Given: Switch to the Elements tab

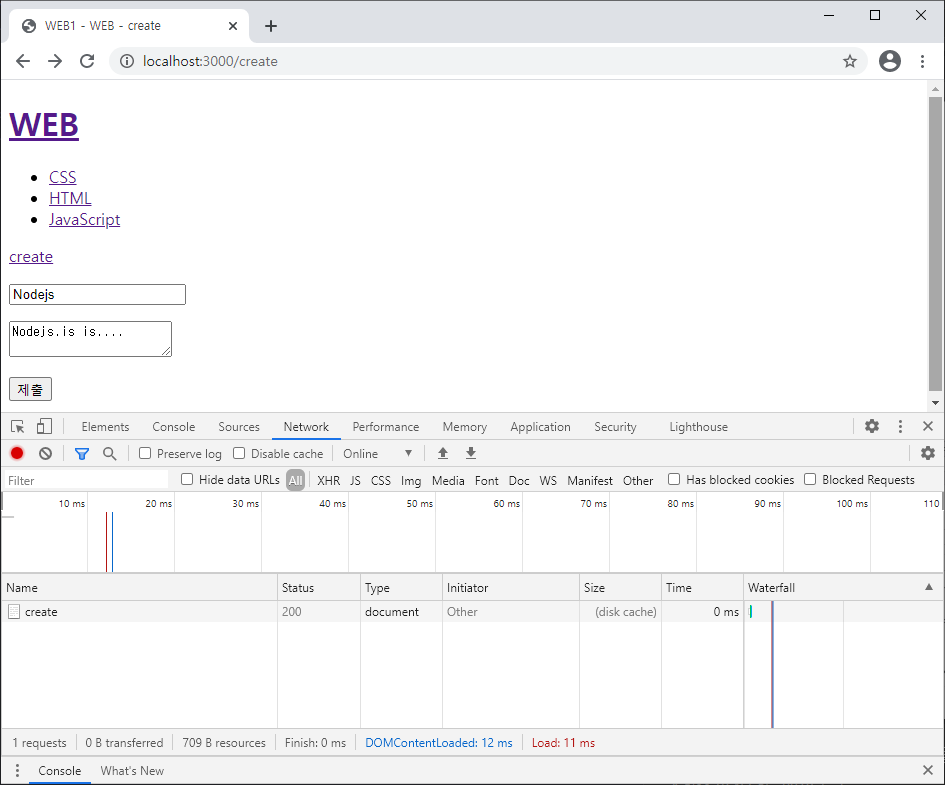Looking at the screenshot, I should click(105, 427).
